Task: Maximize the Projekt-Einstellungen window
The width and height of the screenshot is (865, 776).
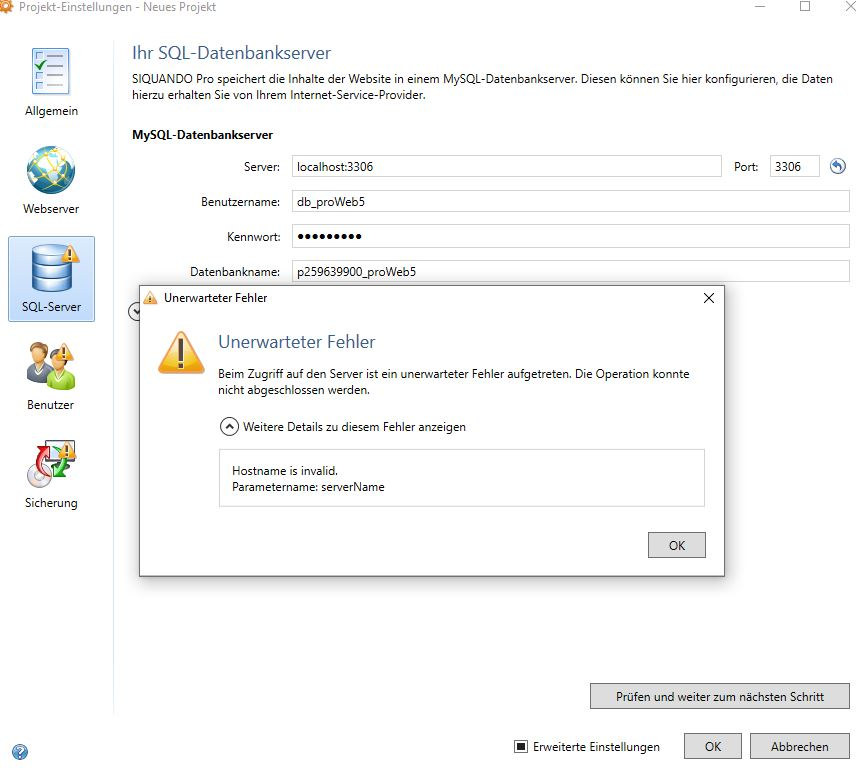Action: tap(805, 7)
